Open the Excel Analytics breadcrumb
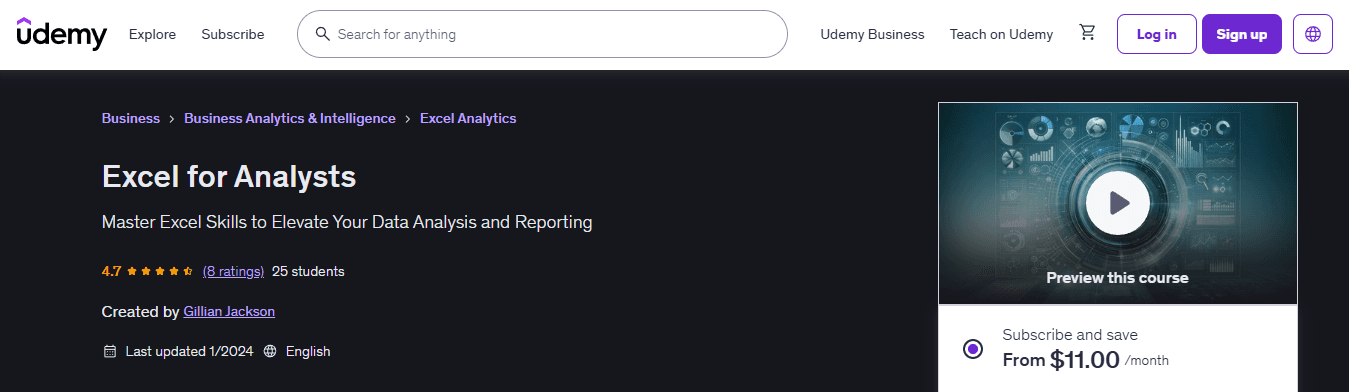The image size is (1349, 392). click(468, 118)
